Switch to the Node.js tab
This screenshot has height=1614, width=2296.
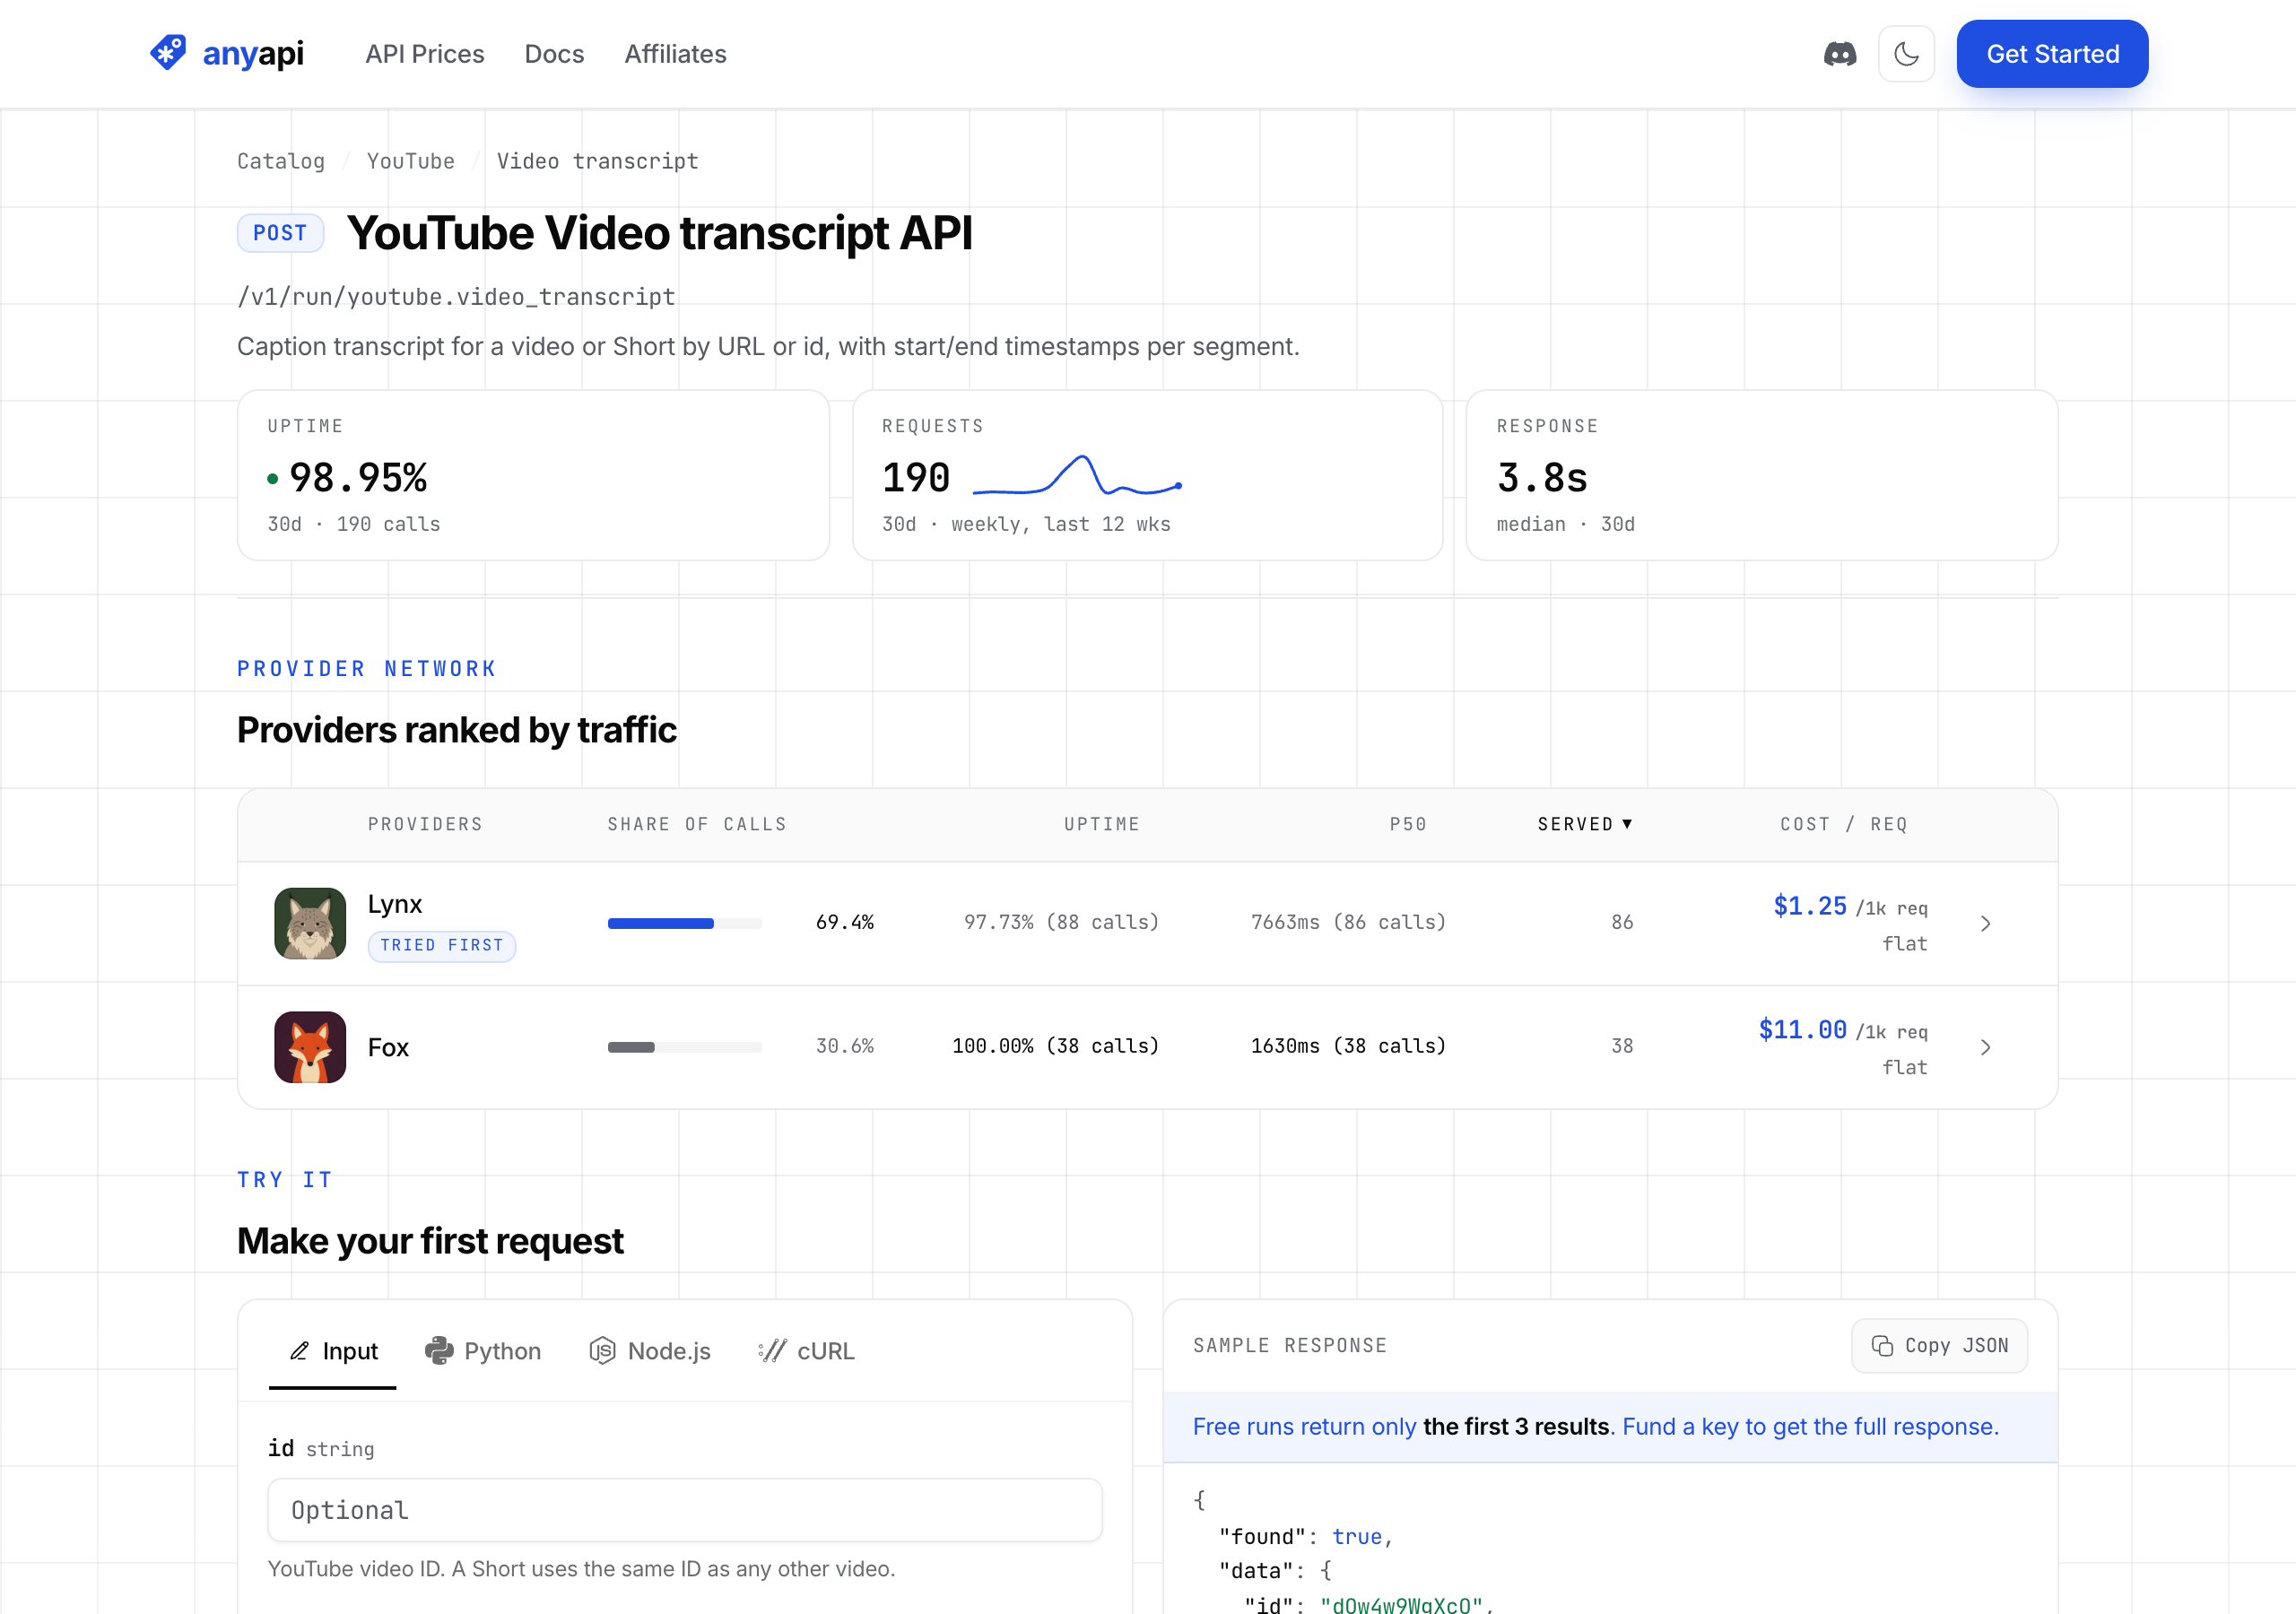tap(650, 1351)
